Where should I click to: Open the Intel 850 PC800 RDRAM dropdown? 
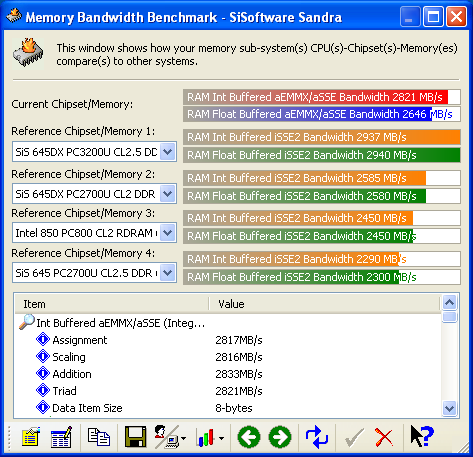(x=168, y=232)
